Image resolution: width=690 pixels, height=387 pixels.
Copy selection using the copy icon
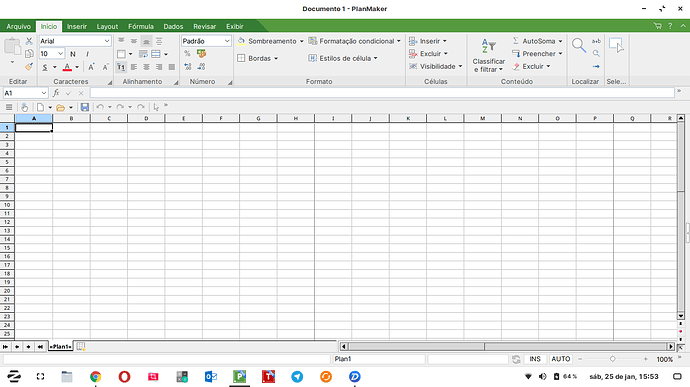point(29,54)
